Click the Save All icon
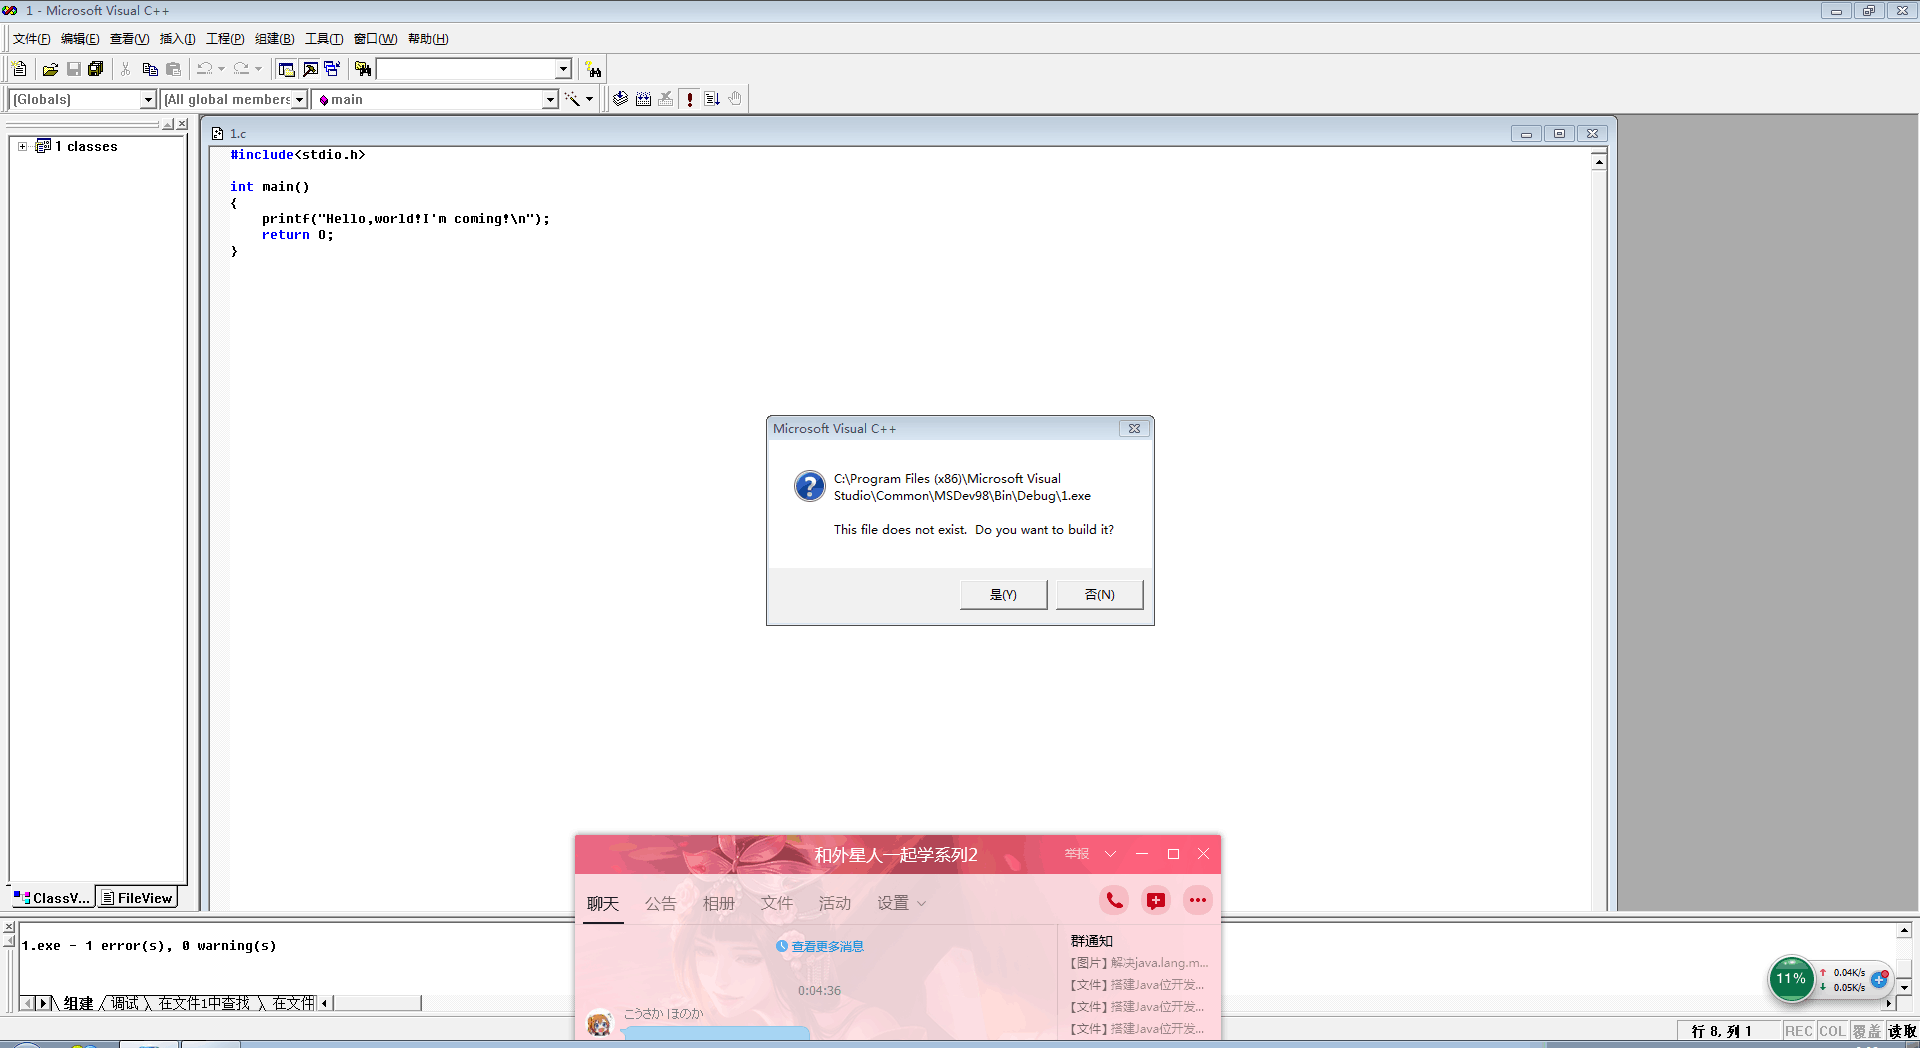Viewport: 1920px width, 1048px height. pos(96,69)
